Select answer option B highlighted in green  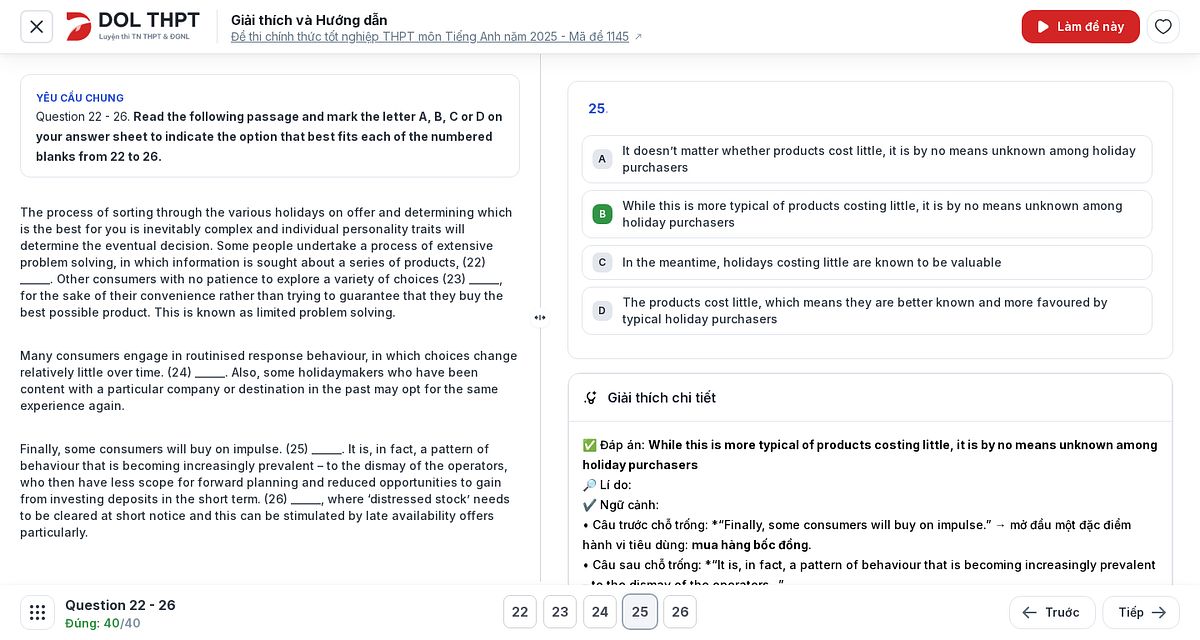click(x=867, y=214)
